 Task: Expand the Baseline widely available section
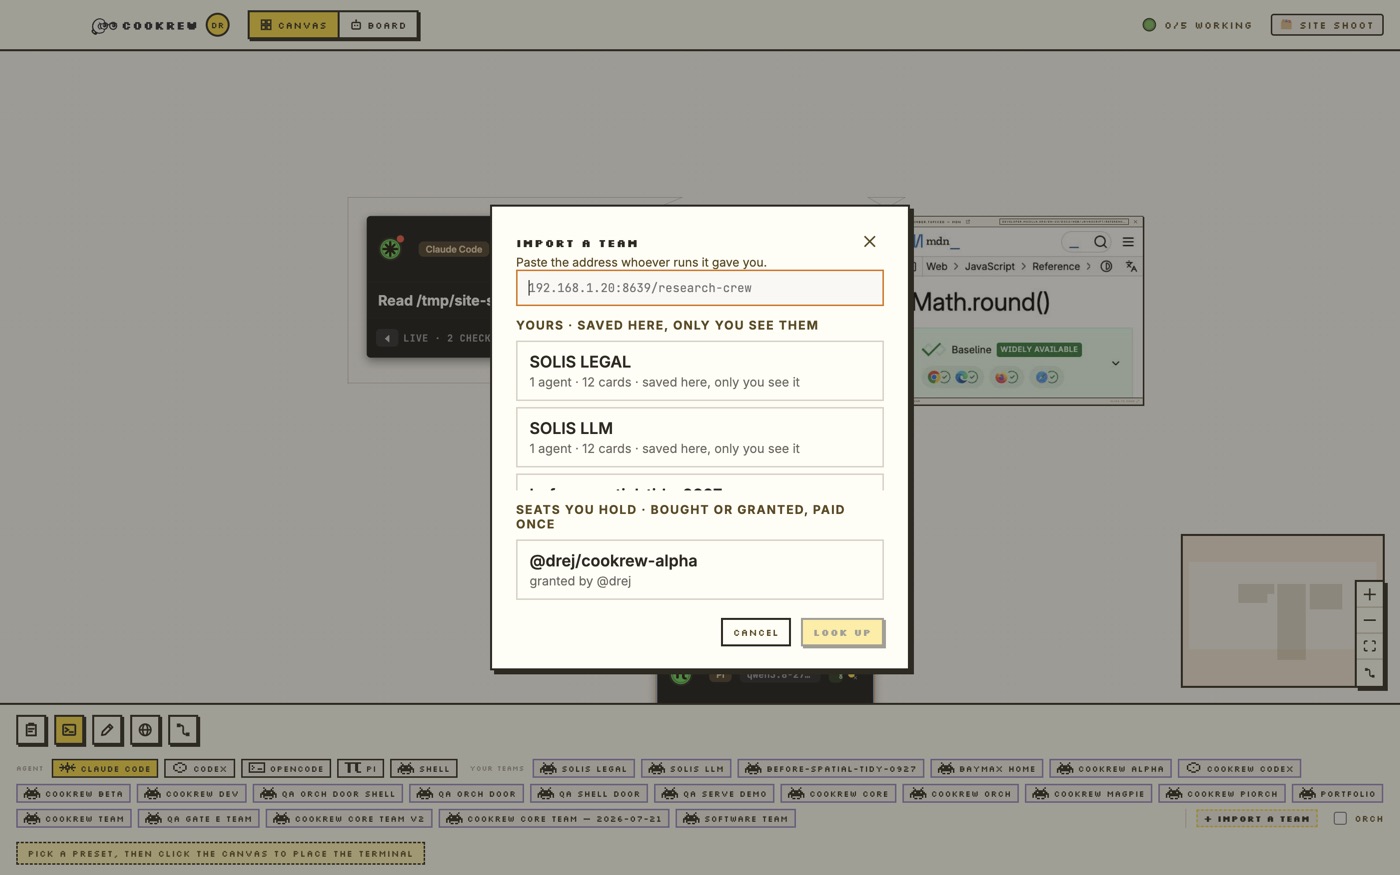click(1115, 363)
